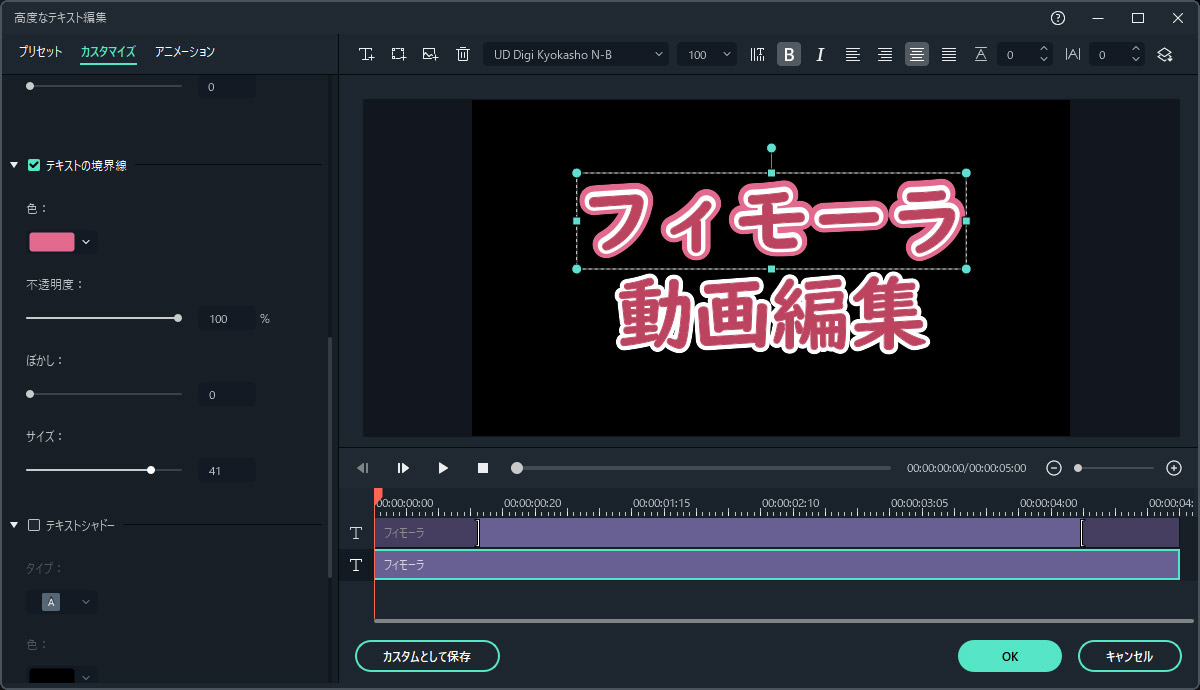This screenshot has height=690, width=1200.
Task: Open the font family dropdown
Action: (x=576, y=55)
